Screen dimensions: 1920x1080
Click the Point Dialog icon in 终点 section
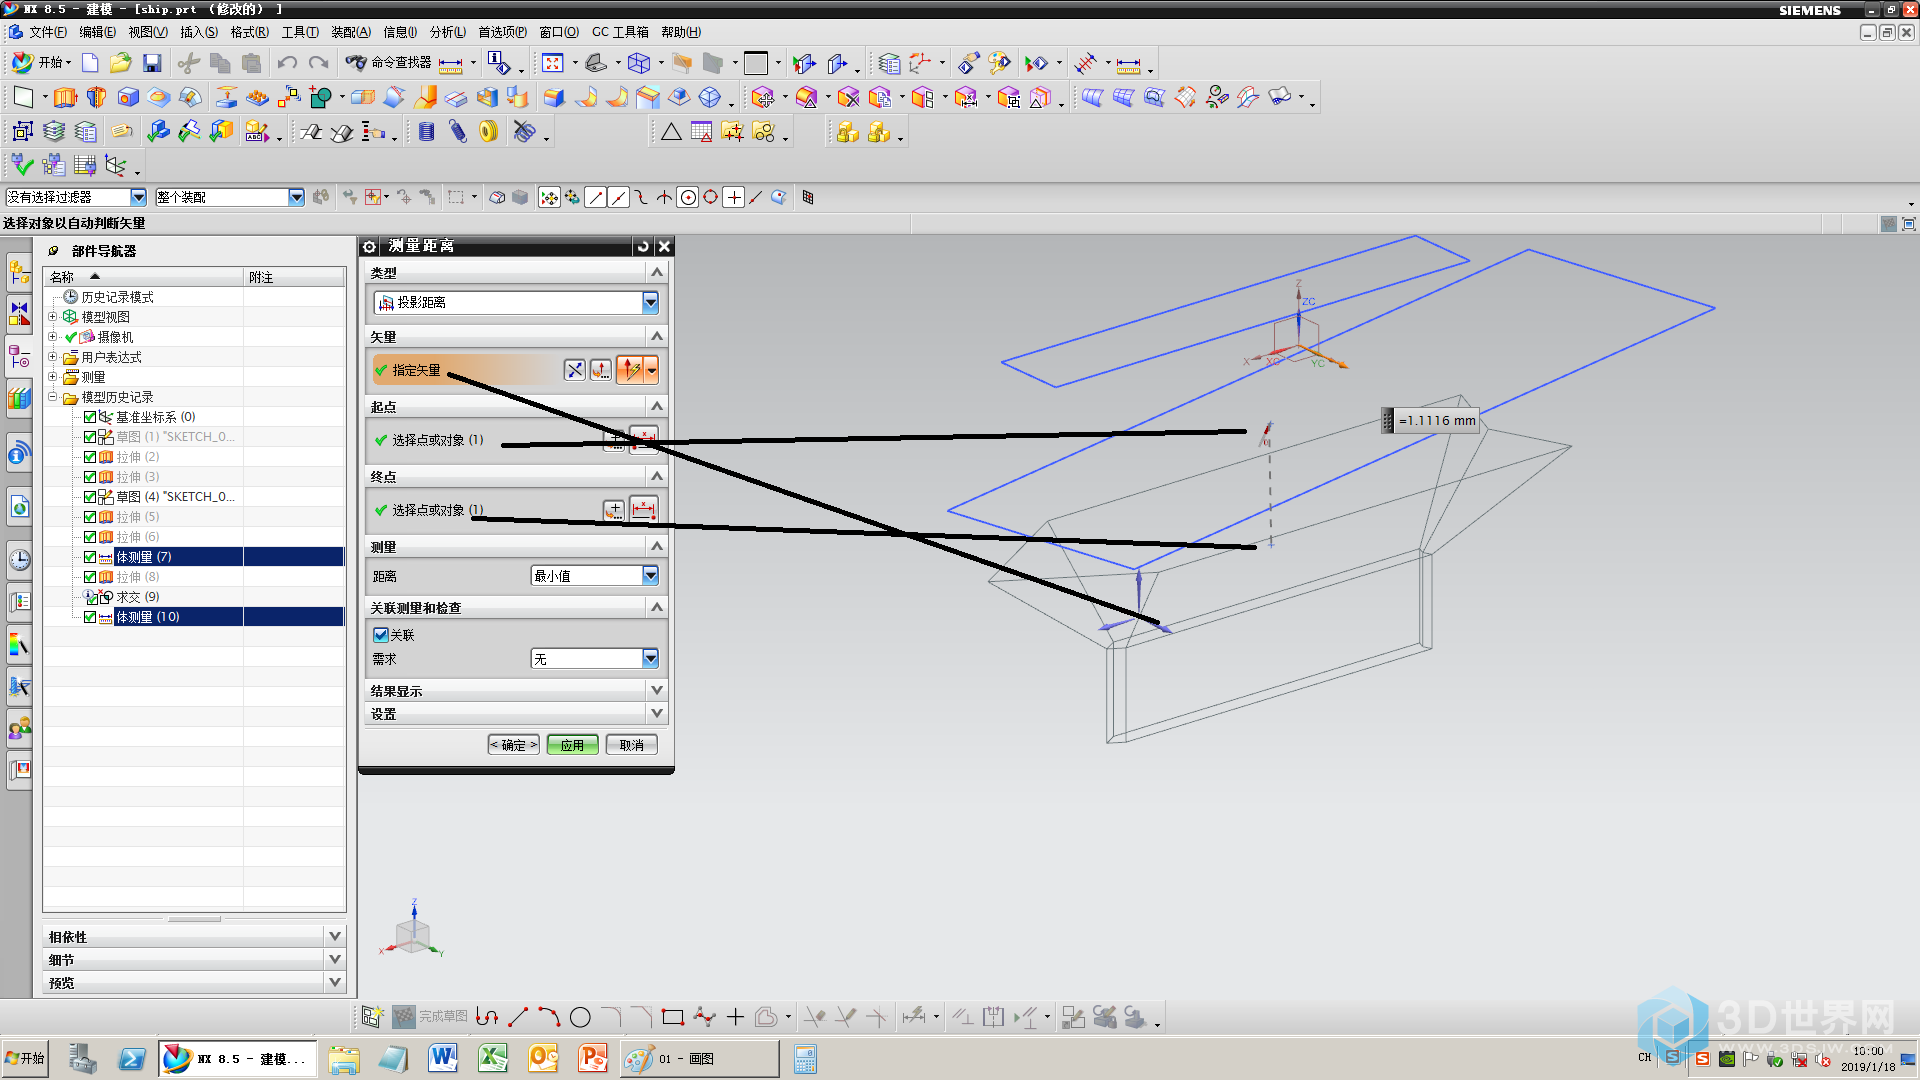tap(614, 510)
